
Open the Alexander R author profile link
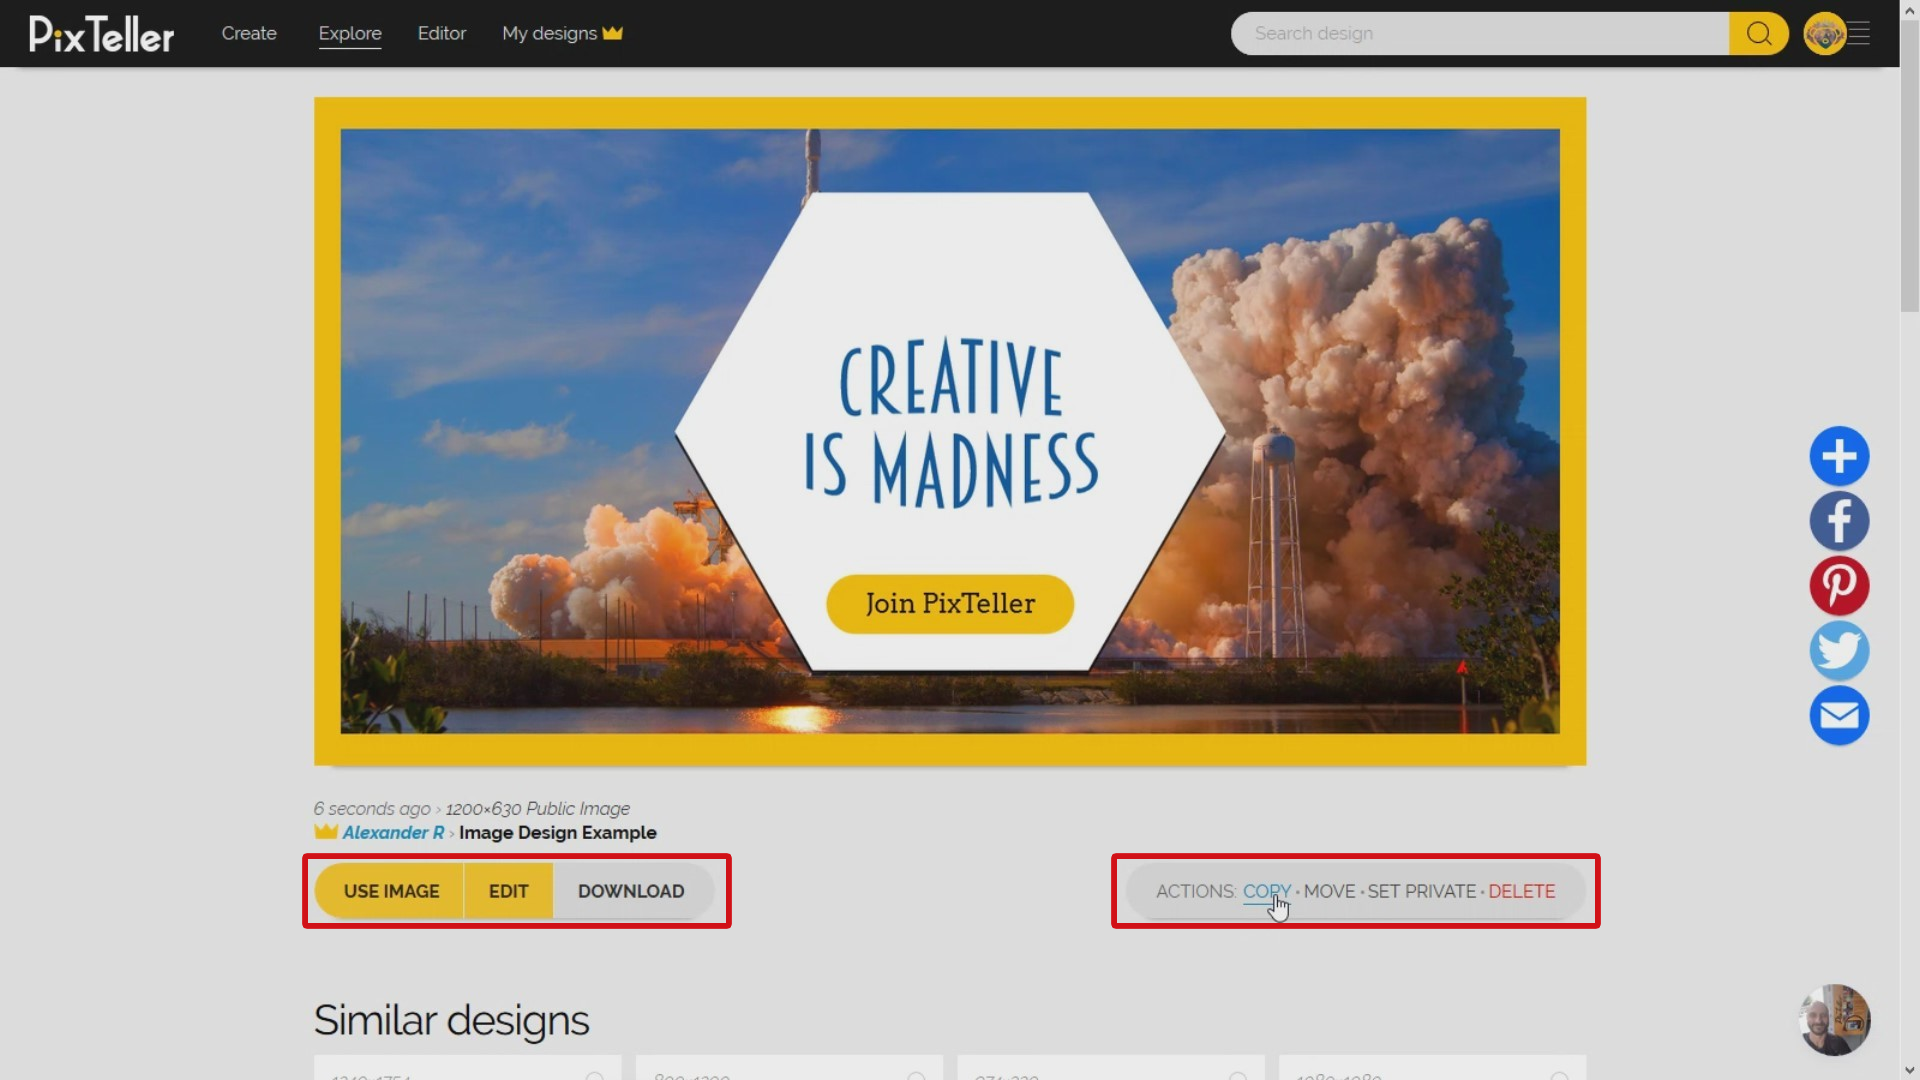tap(393, 833)
